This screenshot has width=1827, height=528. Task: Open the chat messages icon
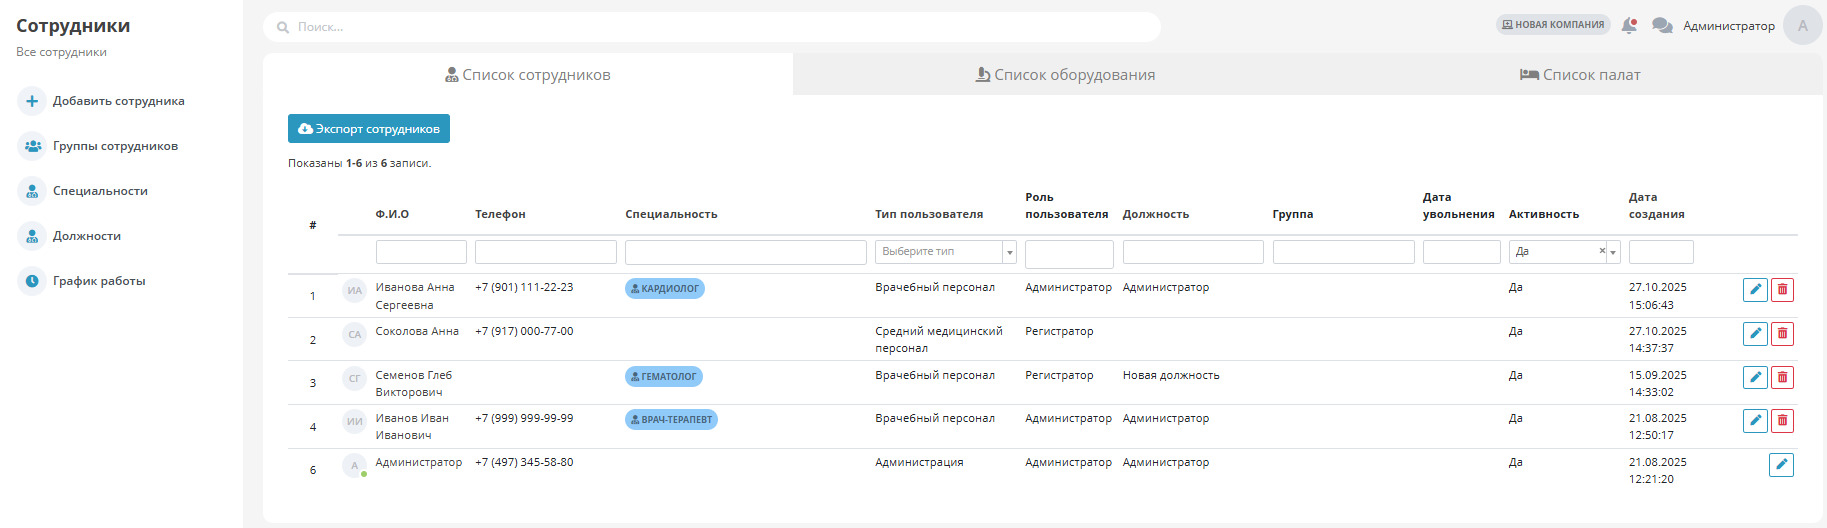[x=1662, y=26]
